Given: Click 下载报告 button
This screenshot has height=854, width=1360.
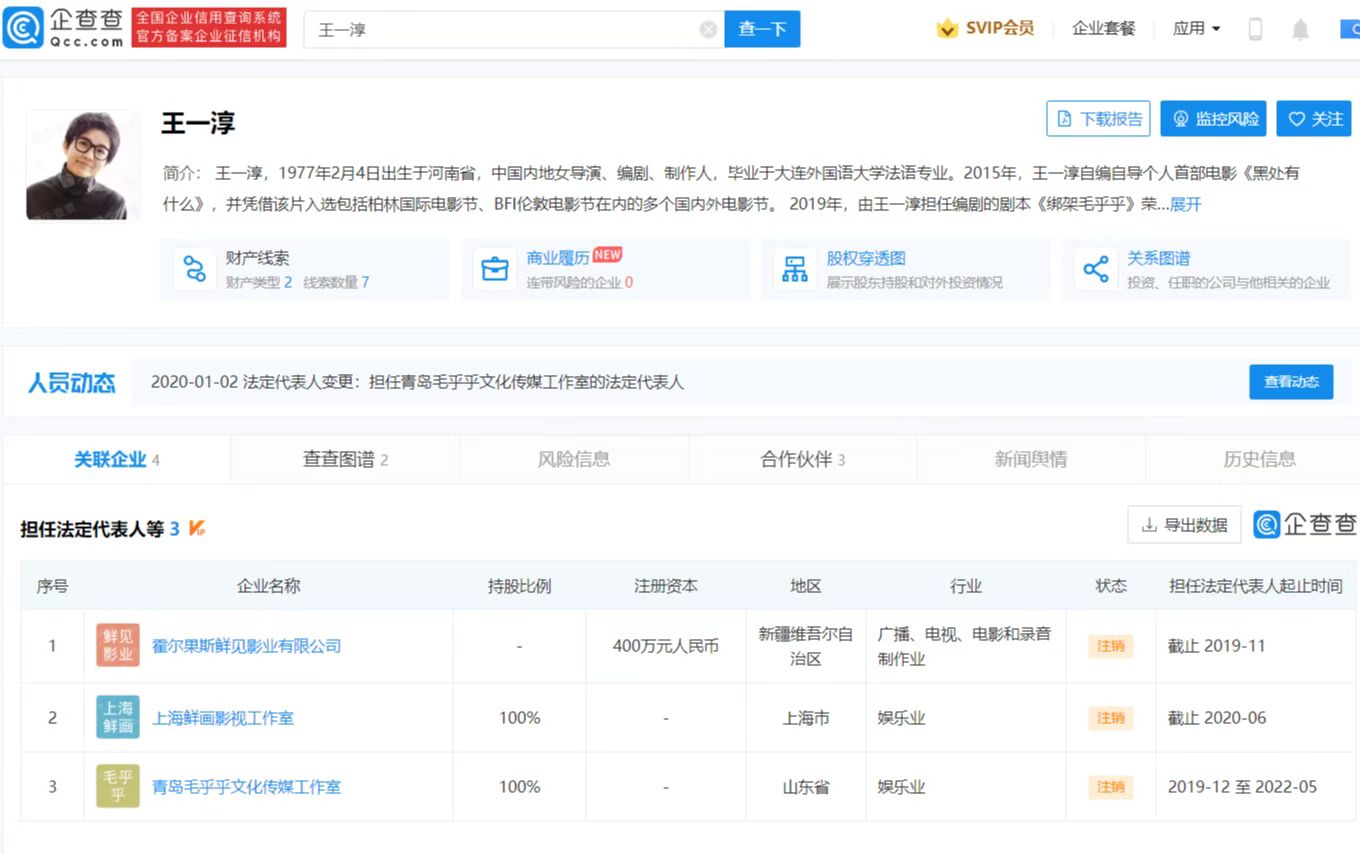Looking at the screenshot, I should coord(1098,119).
